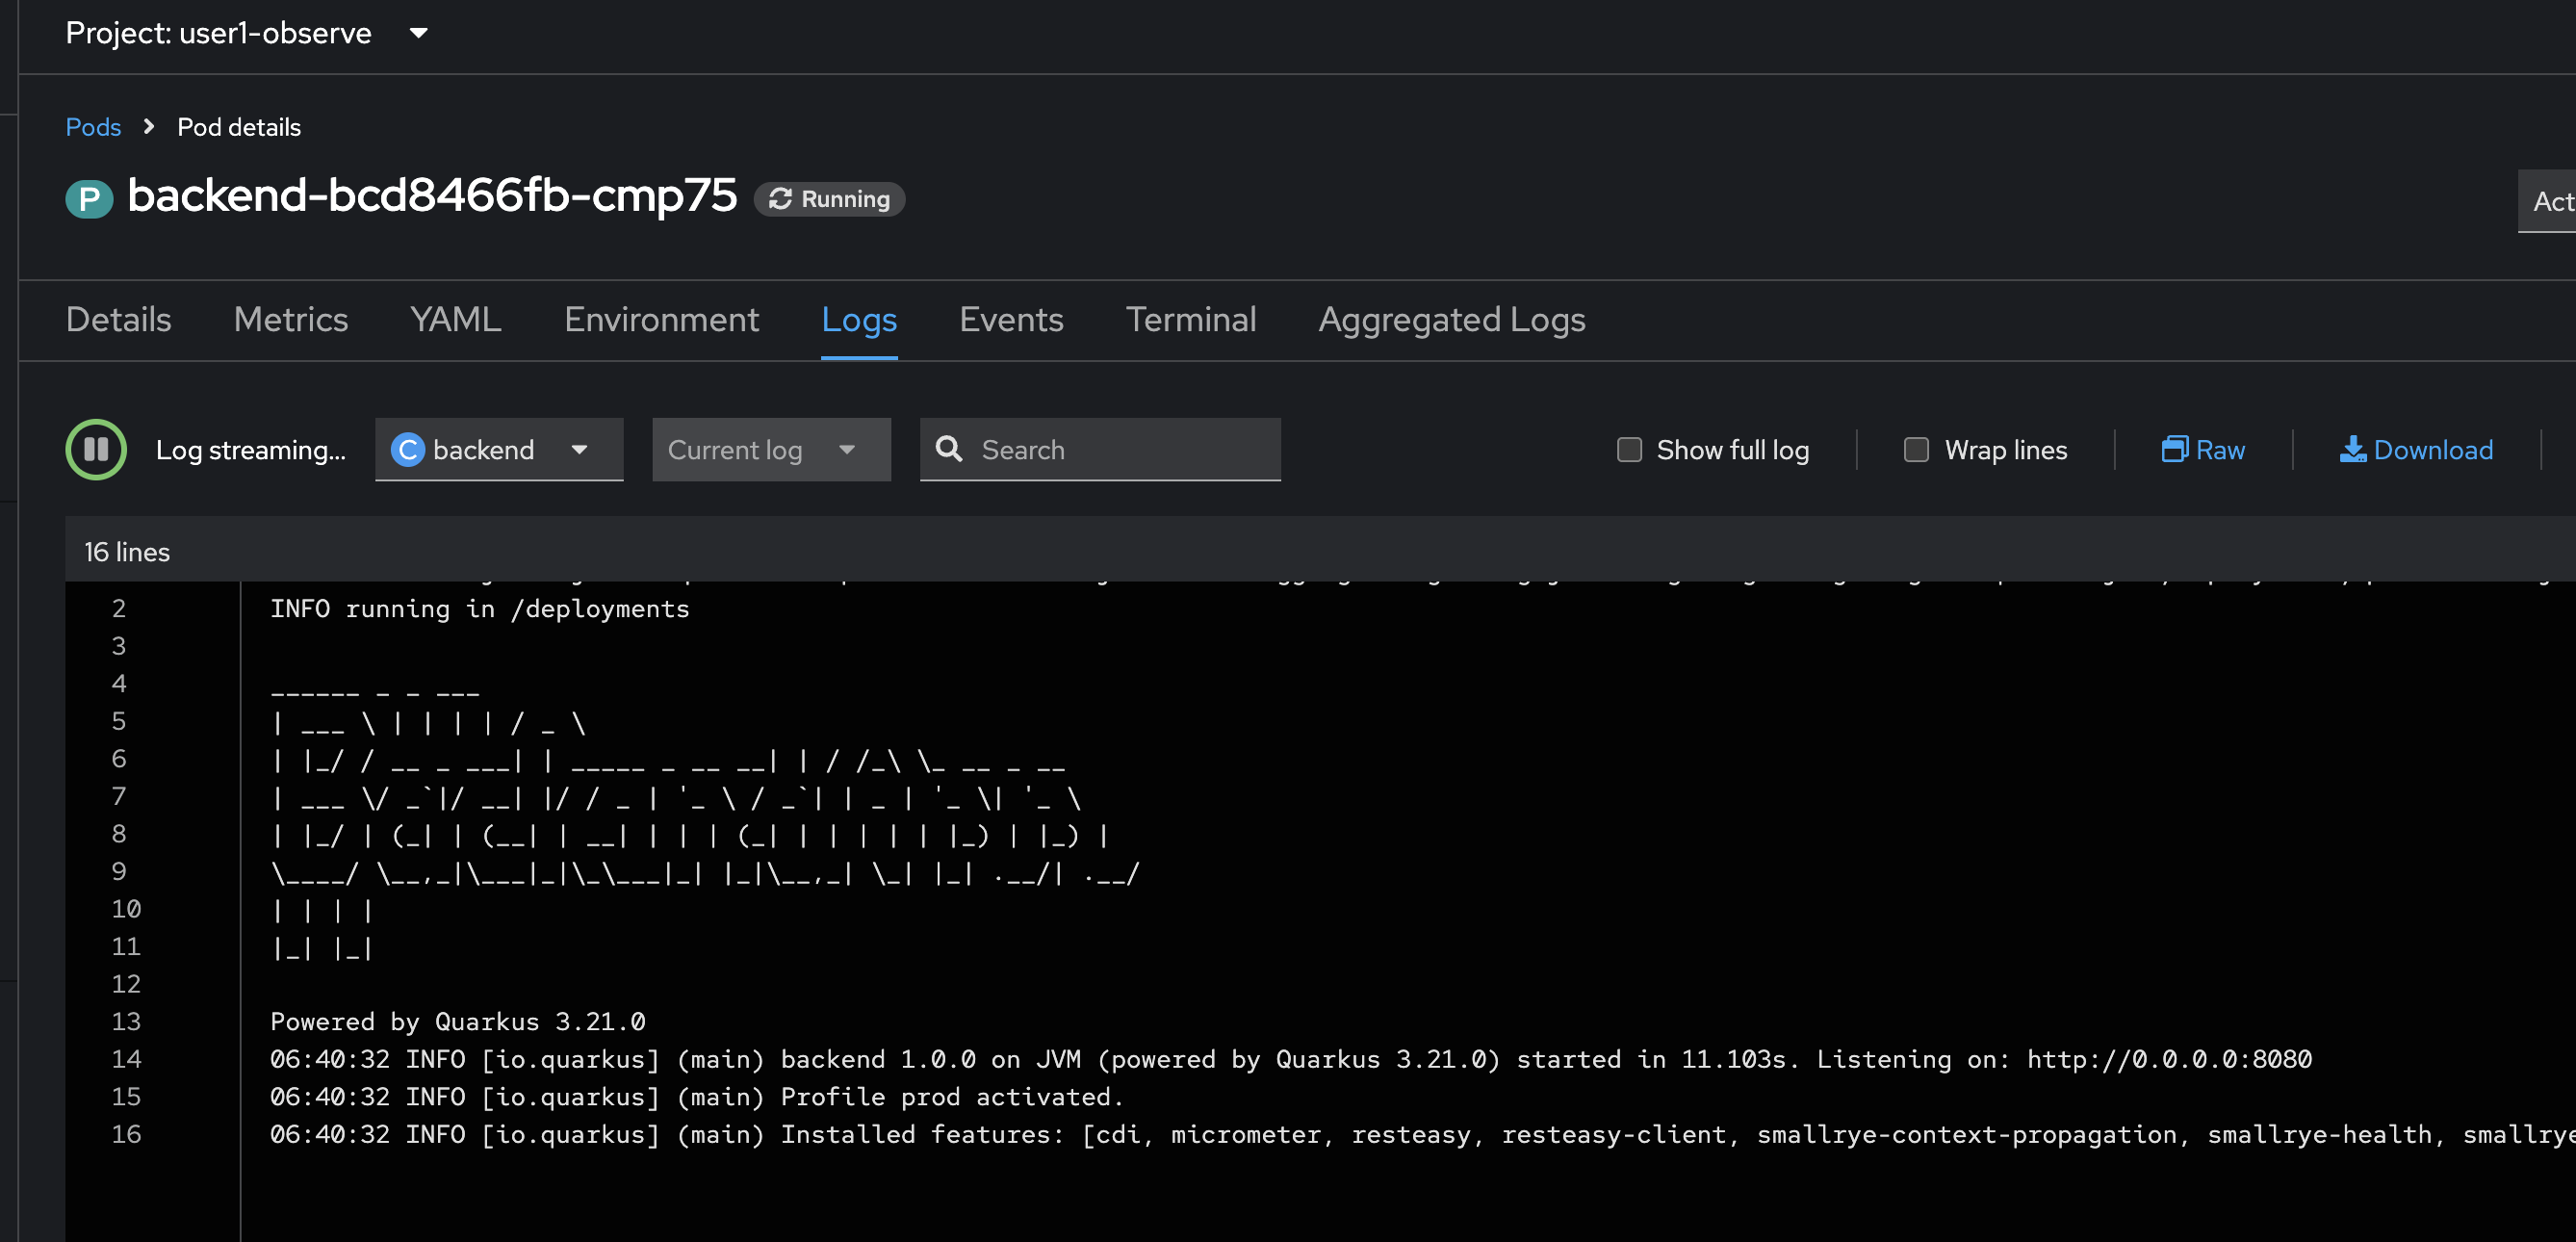
Task: Click the pod name backend-bcd8466fb-cmp75
Action: (x=432, y=195)
